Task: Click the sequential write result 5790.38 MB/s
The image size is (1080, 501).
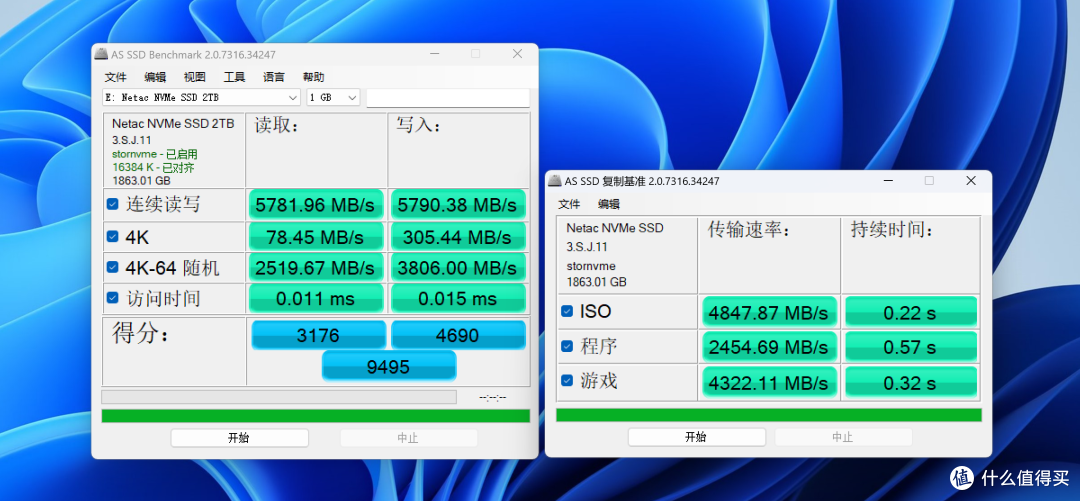Action: pyautogui.click(x=458, y=205)
